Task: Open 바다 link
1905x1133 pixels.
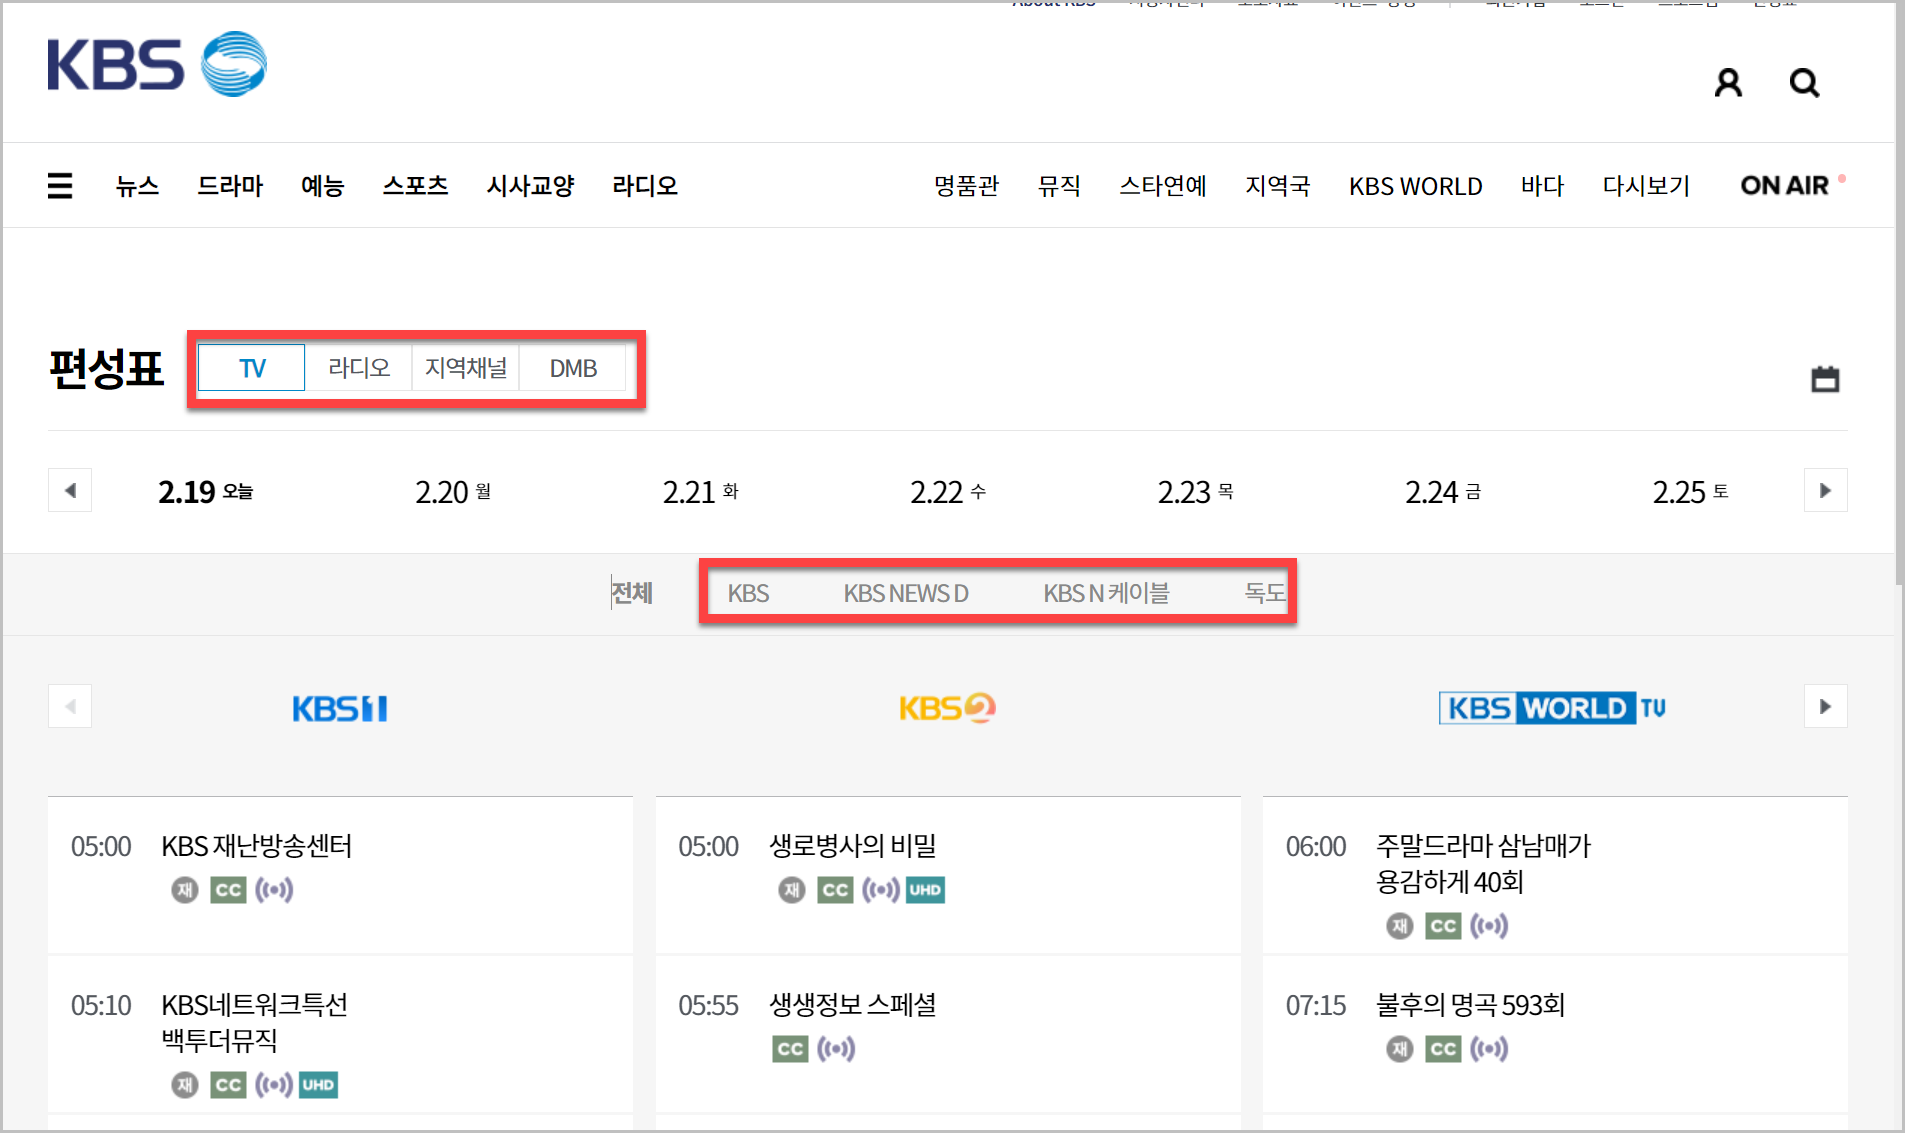Action: point(1542,186)
